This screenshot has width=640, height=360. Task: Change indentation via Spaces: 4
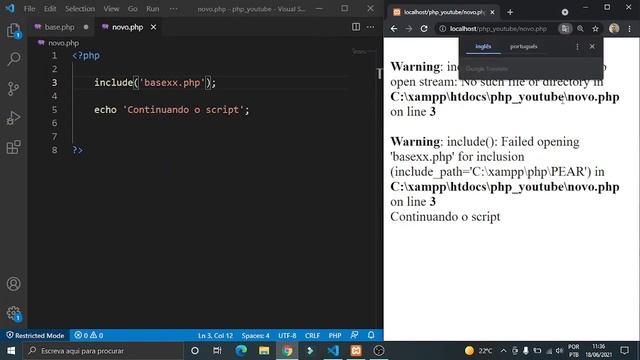point(256,336)
